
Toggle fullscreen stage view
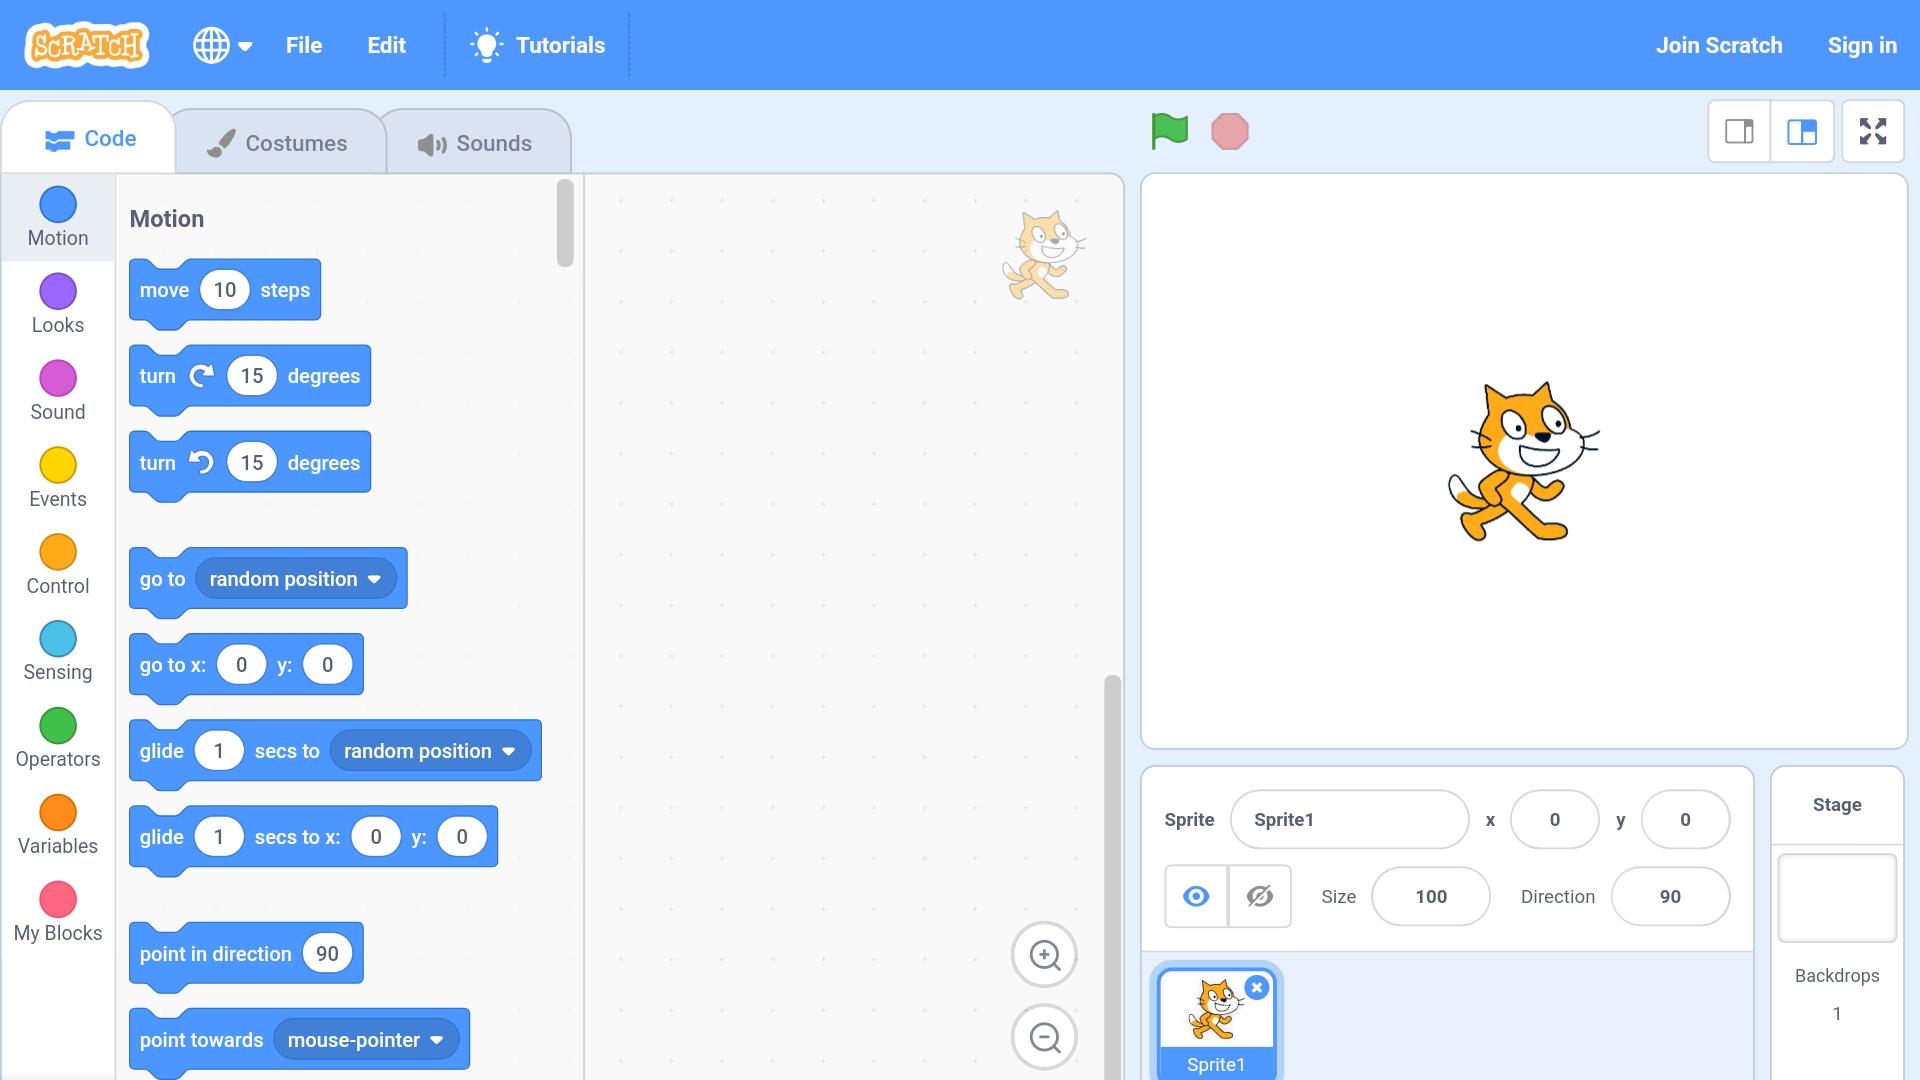tap(1874, 131)
